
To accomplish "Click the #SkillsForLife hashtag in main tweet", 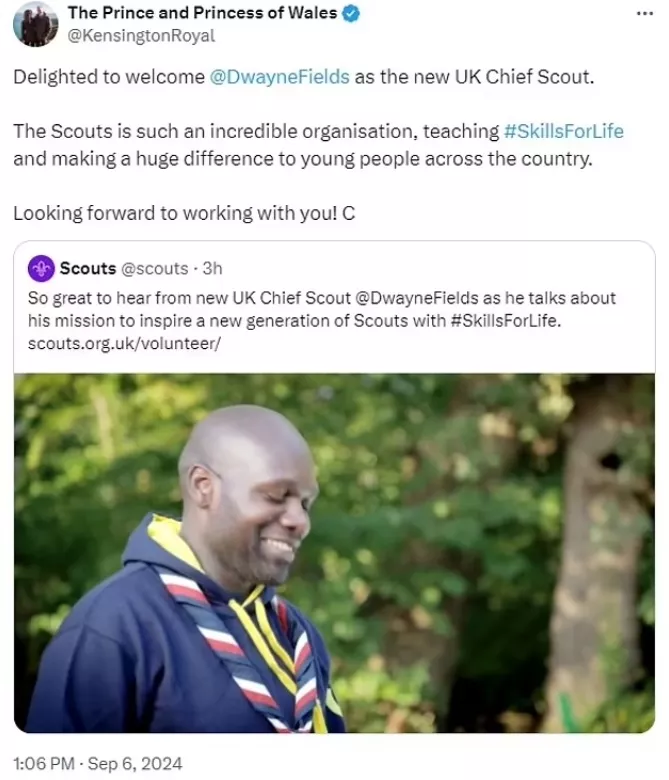I will tap(564, 131).
